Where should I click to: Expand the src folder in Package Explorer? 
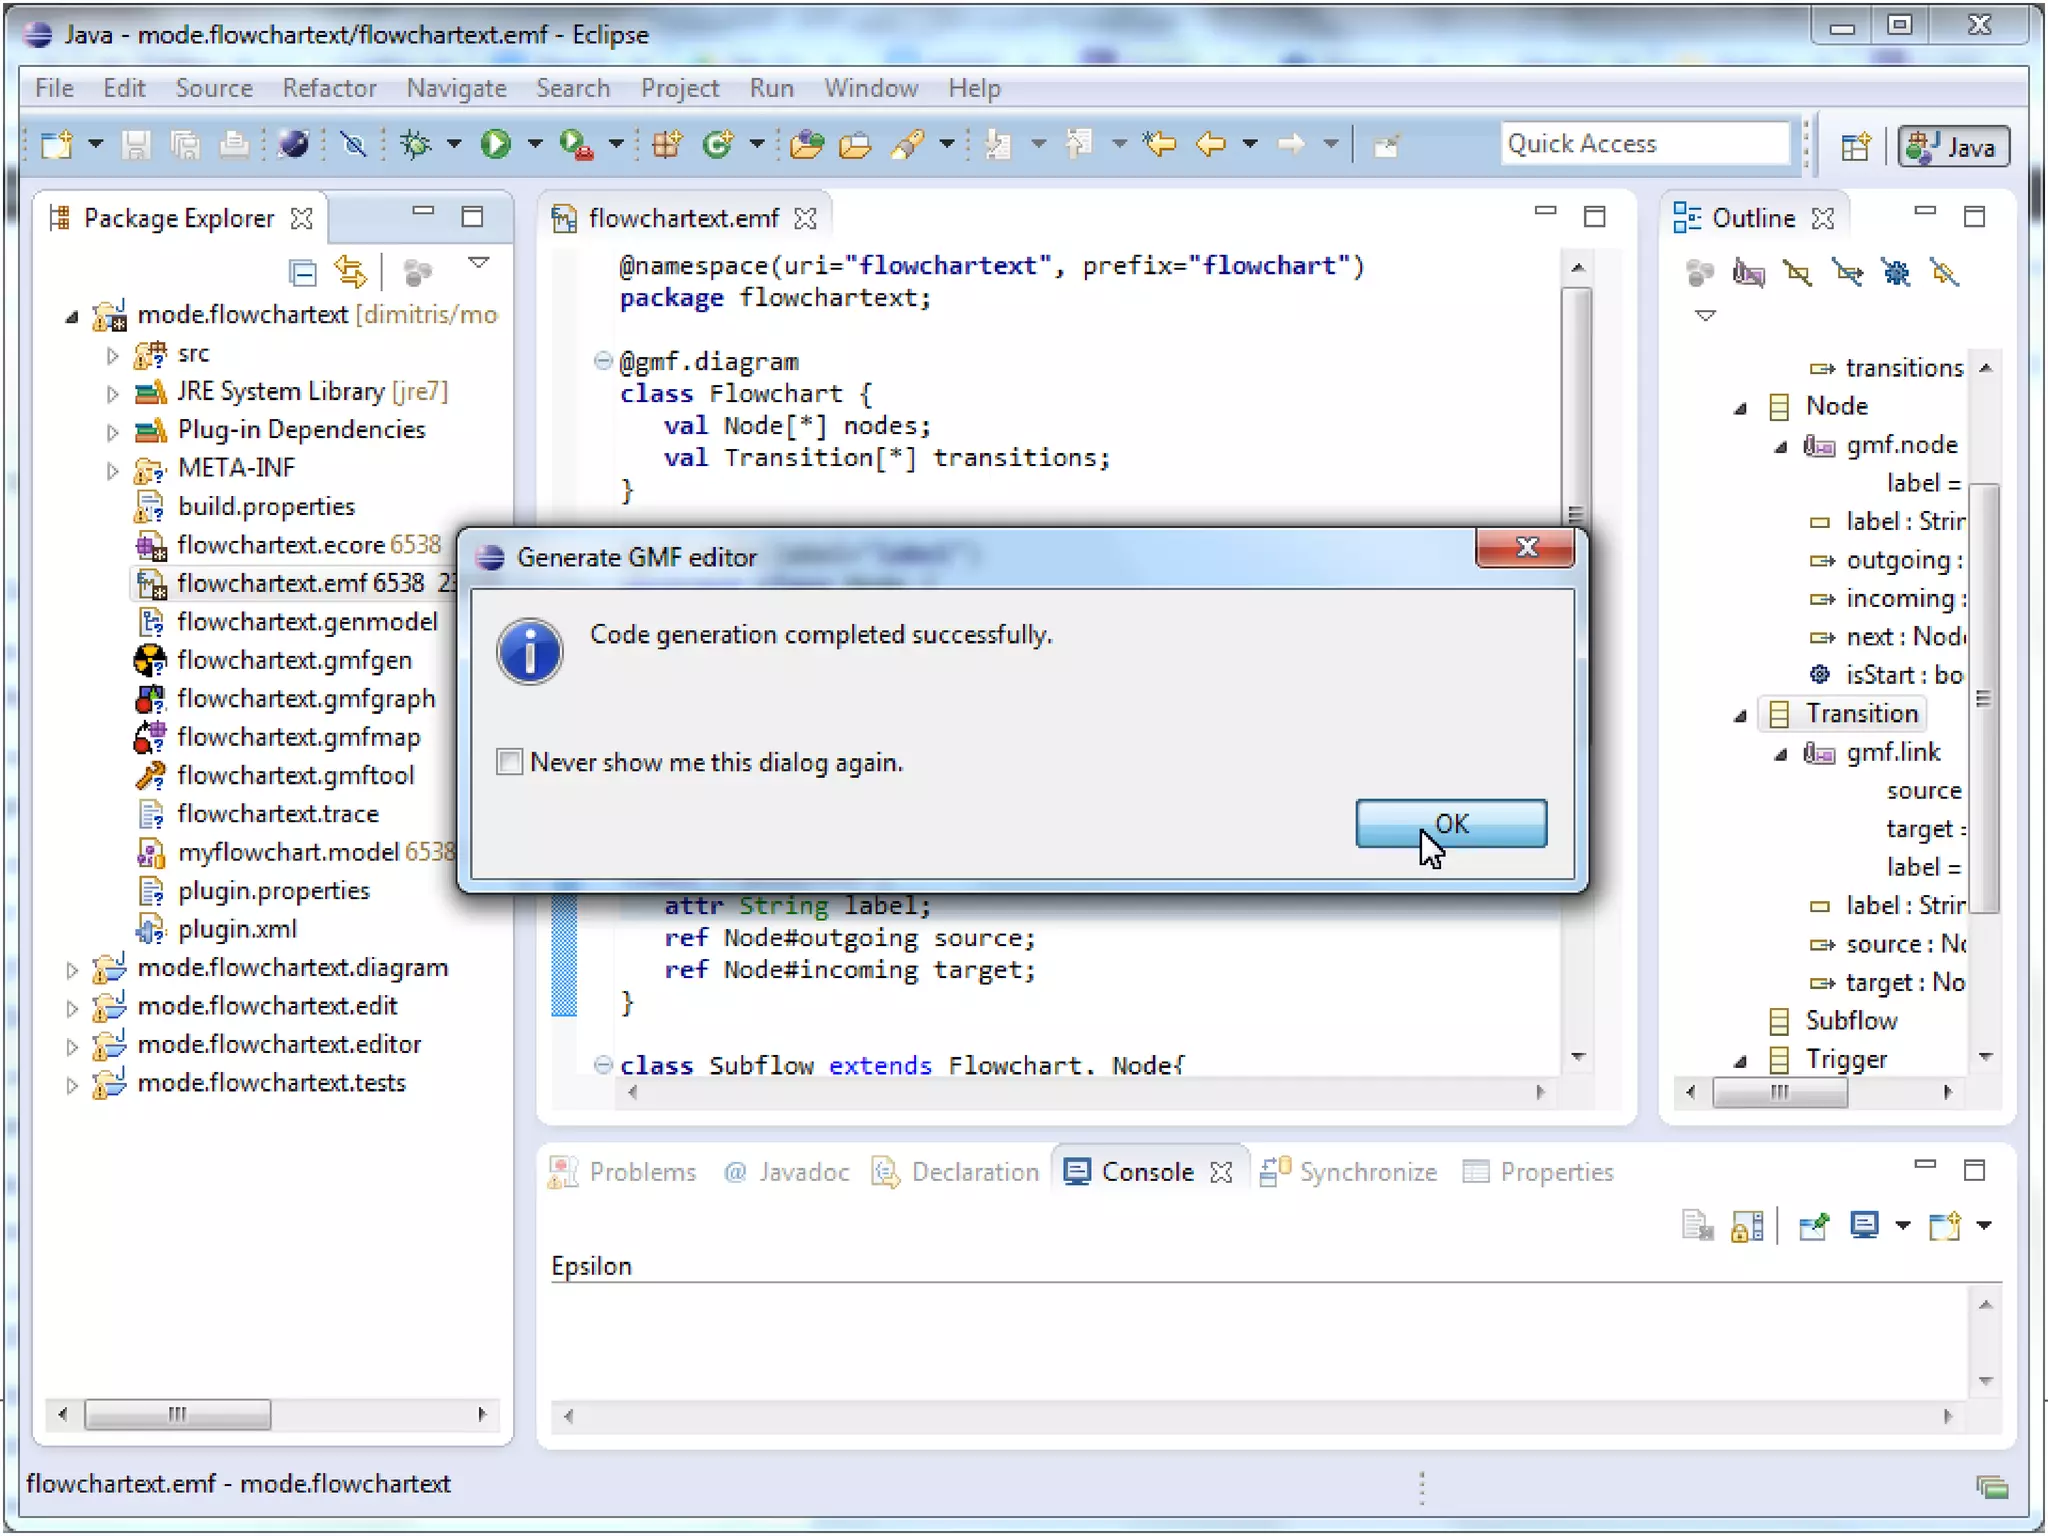[x=112, y=354]
